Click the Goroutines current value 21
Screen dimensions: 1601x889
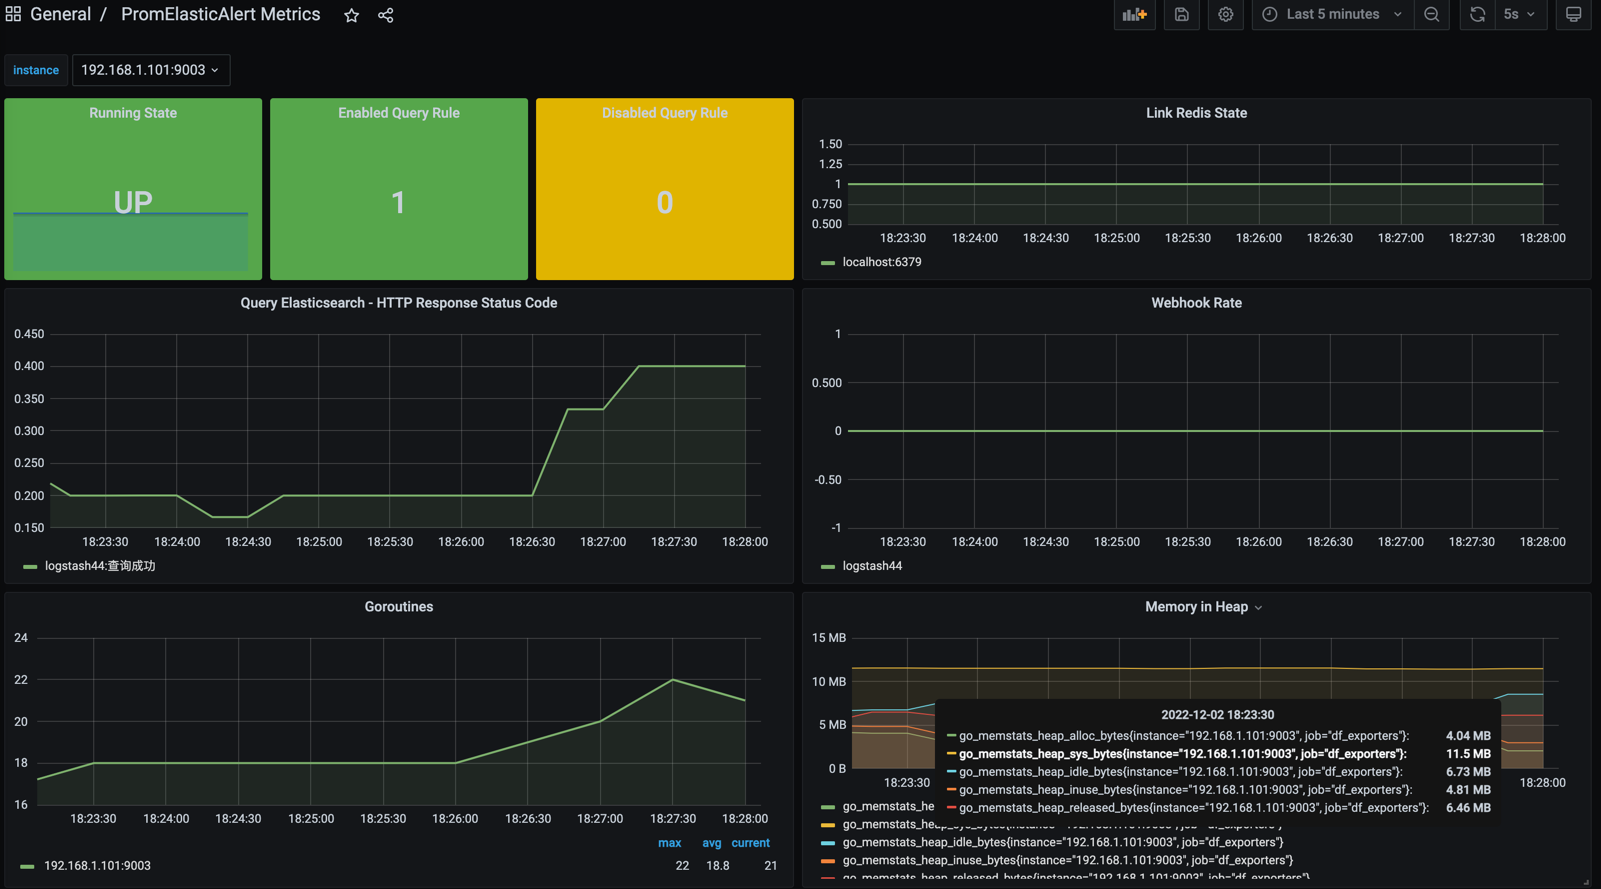click(x=771, y=866)
